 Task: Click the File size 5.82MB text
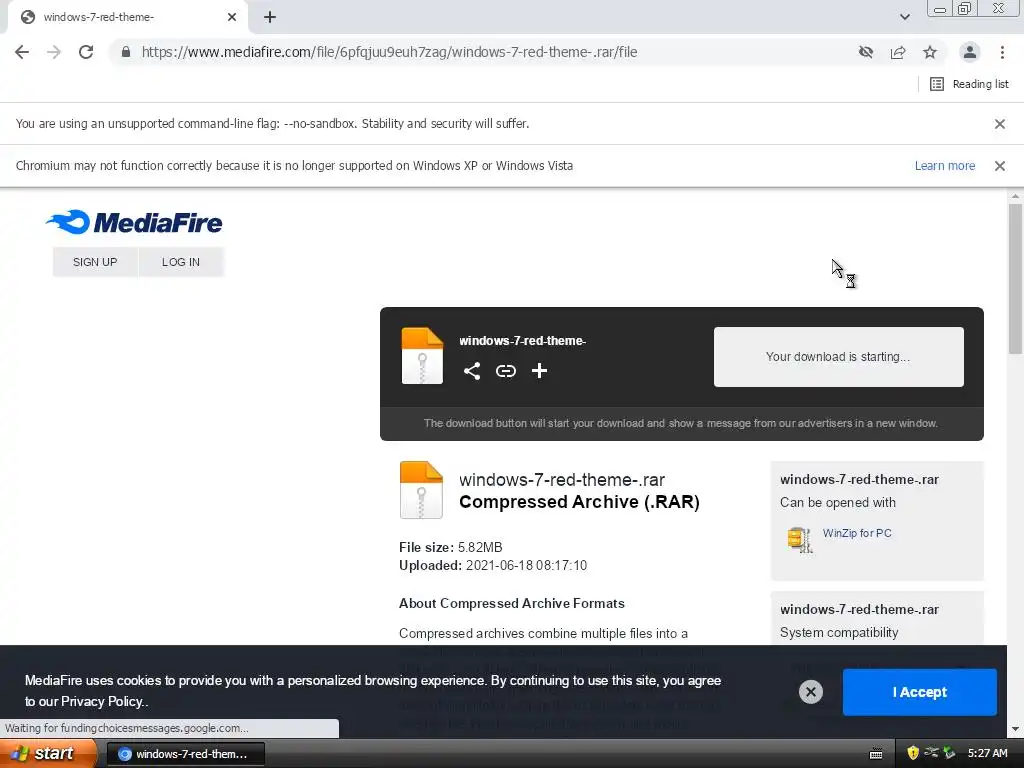point(451,547)
